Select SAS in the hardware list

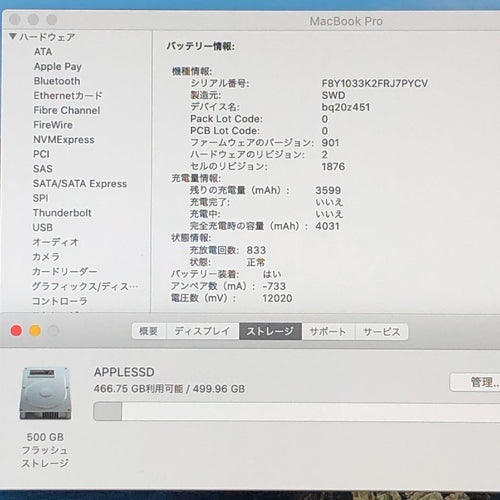pos(43,169)
